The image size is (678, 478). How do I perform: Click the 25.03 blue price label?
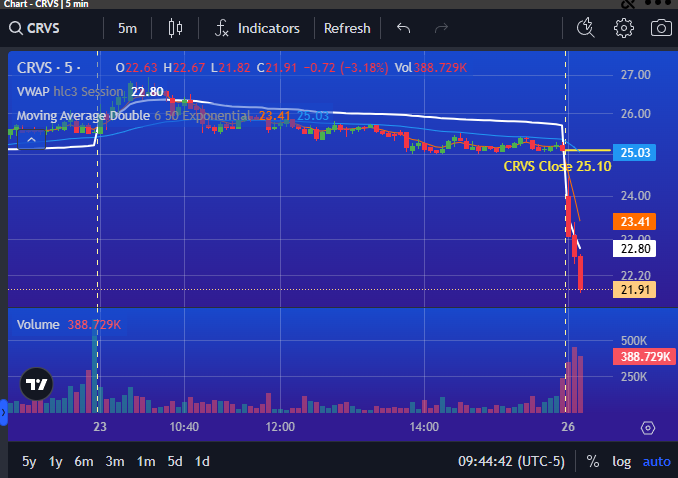pyautogui.click(x=635, y=153)
